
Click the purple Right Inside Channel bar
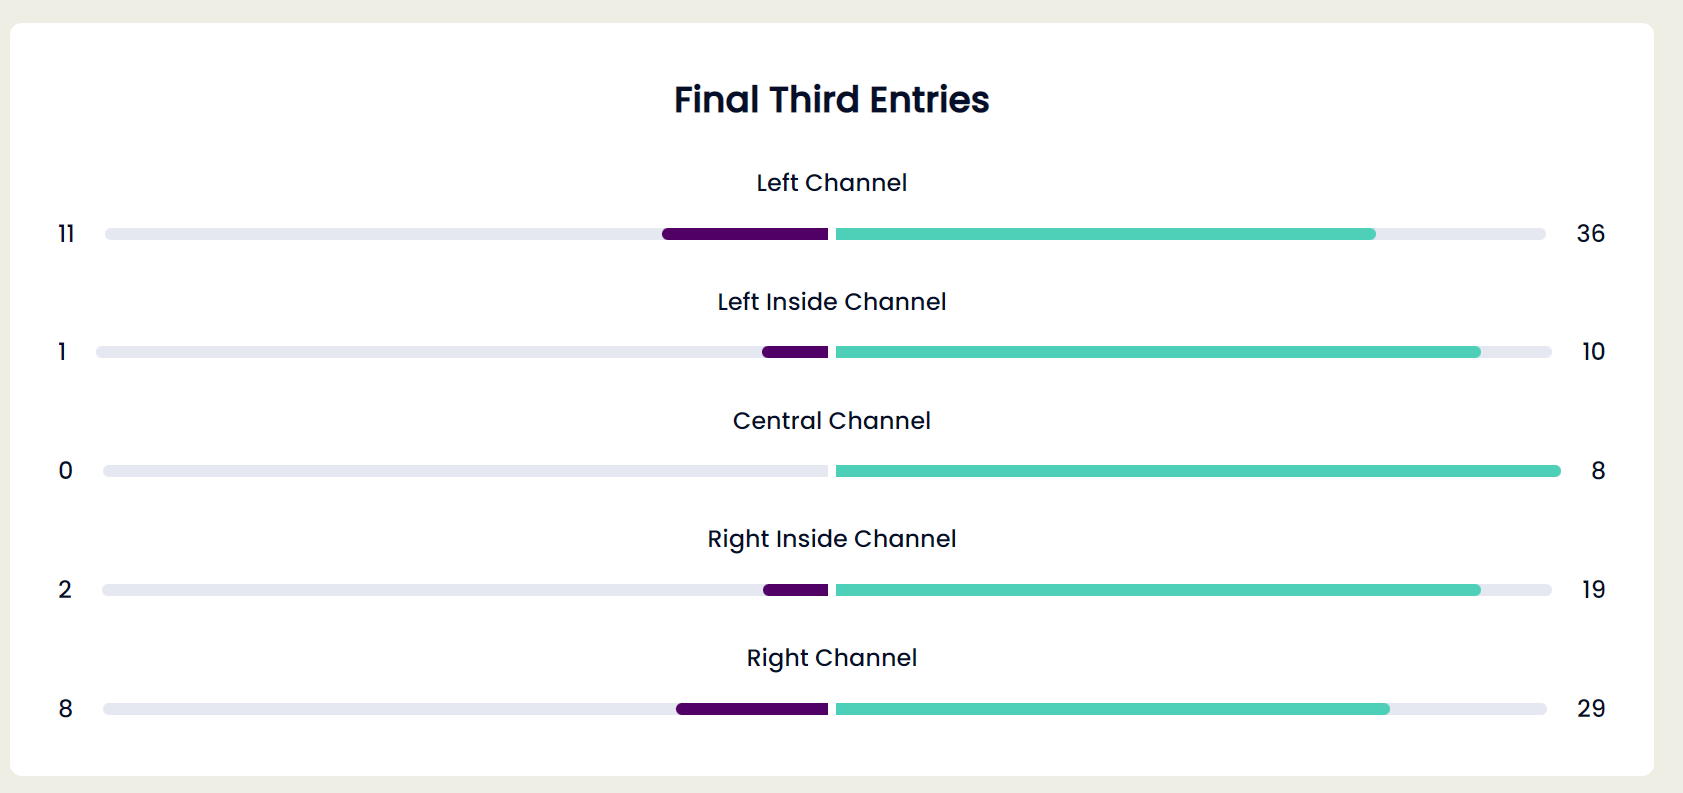pos(795,590)
